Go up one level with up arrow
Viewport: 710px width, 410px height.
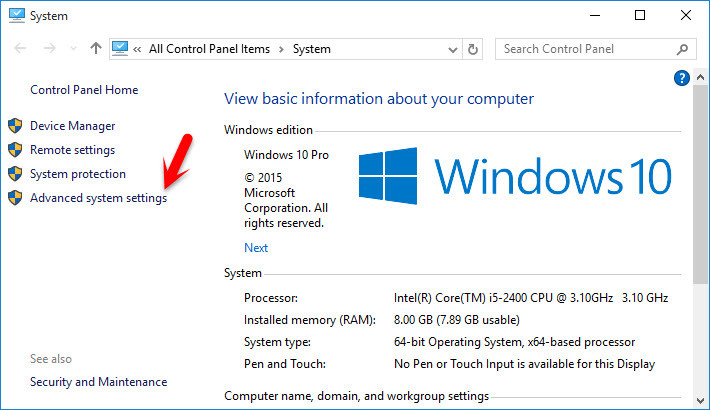(x=96, y=48)
